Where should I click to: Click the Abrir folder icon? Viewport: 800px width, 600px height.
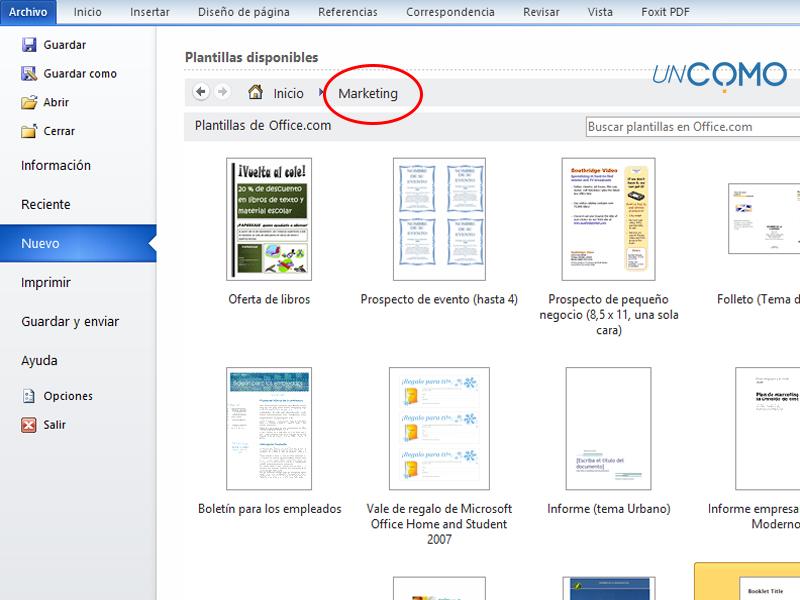click(x=29, y=102)
